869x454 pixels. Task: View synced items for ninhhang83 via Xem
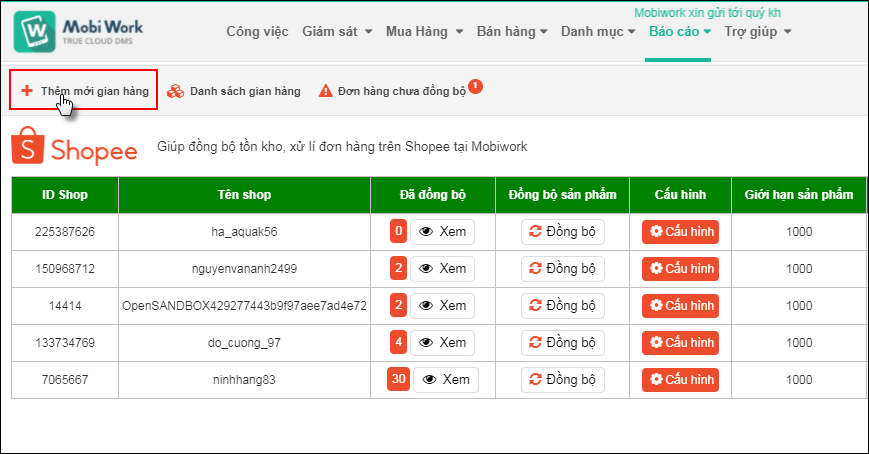click(446, 380)
